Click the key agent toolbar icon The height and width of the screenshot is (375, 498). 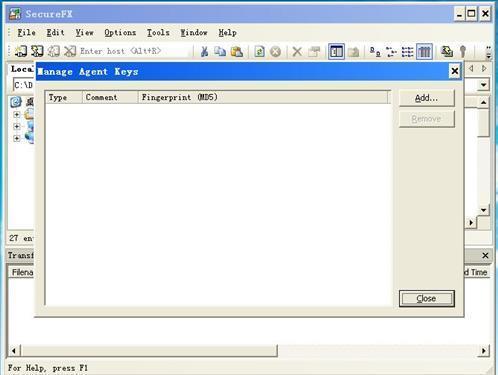[x=463, y=52]
